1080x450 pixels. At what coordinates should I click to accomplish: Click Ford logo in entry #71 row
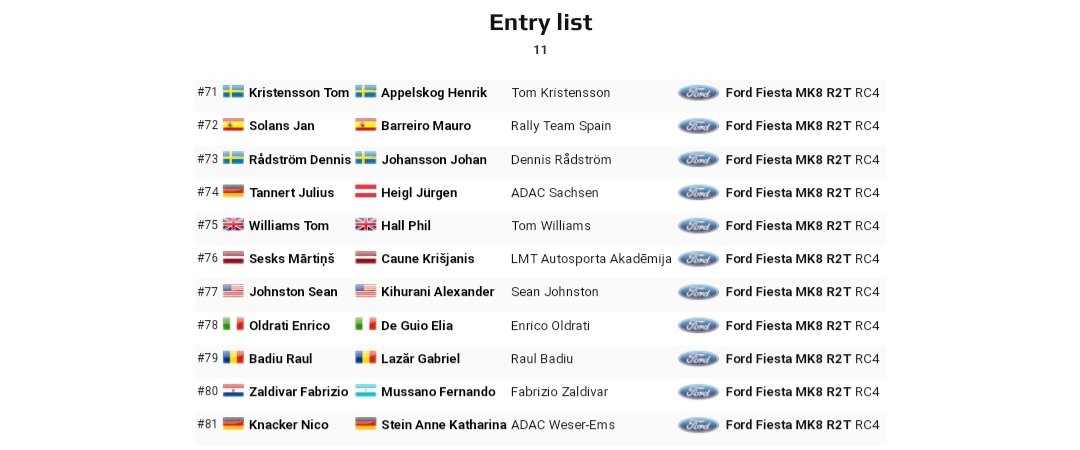coord(698,93)
